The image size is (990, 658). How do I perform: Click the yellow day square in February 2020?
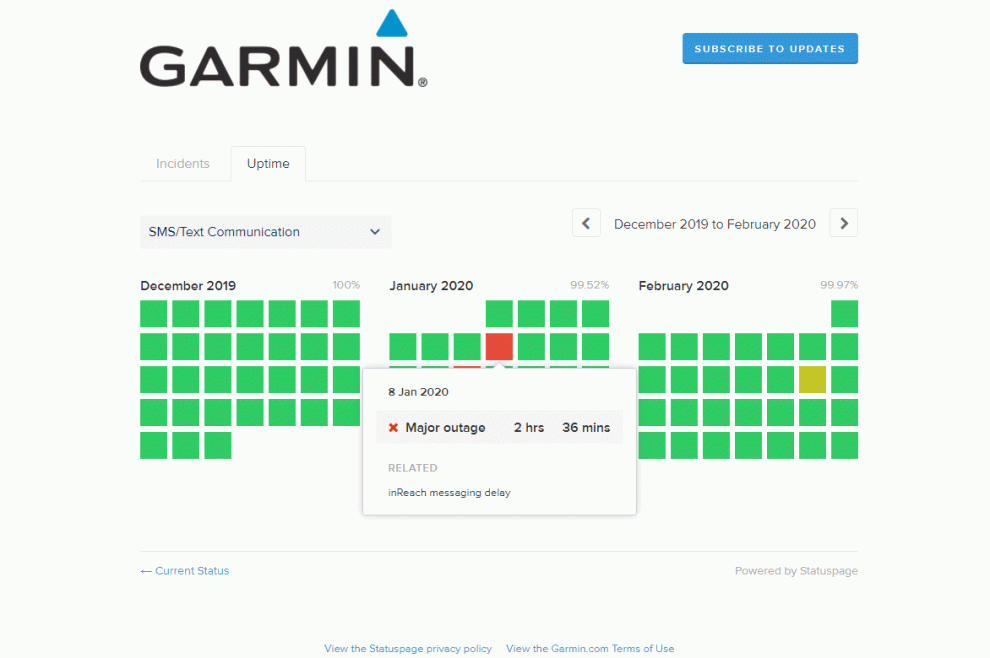[x=812, y=380]
